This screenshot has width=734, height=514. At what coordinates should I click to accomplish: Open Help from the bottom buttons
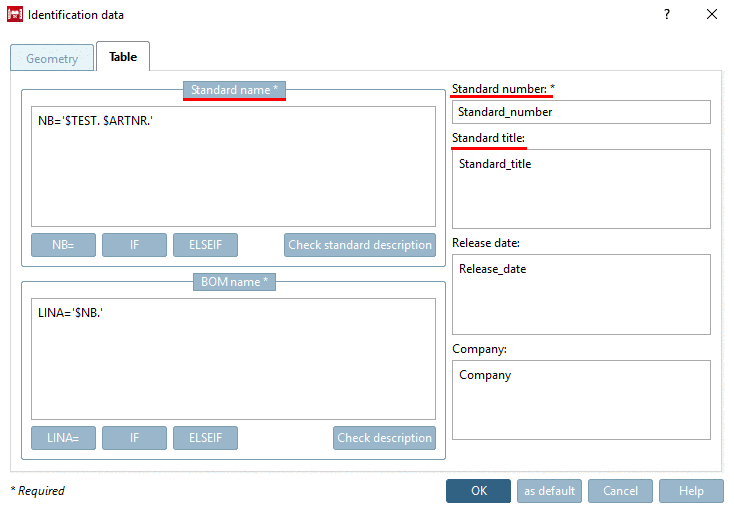coord(691,491)
